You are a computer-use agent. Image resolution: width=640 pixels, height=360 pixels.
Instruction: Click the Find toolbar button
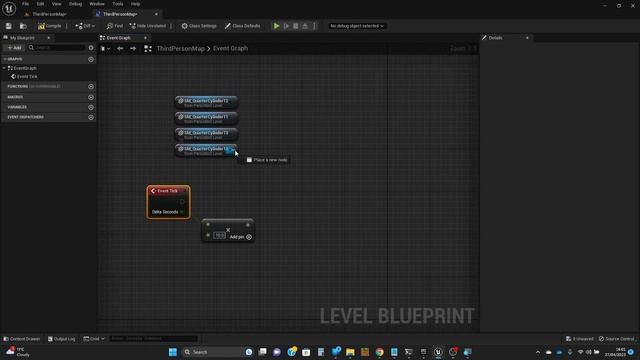point(115,26)
